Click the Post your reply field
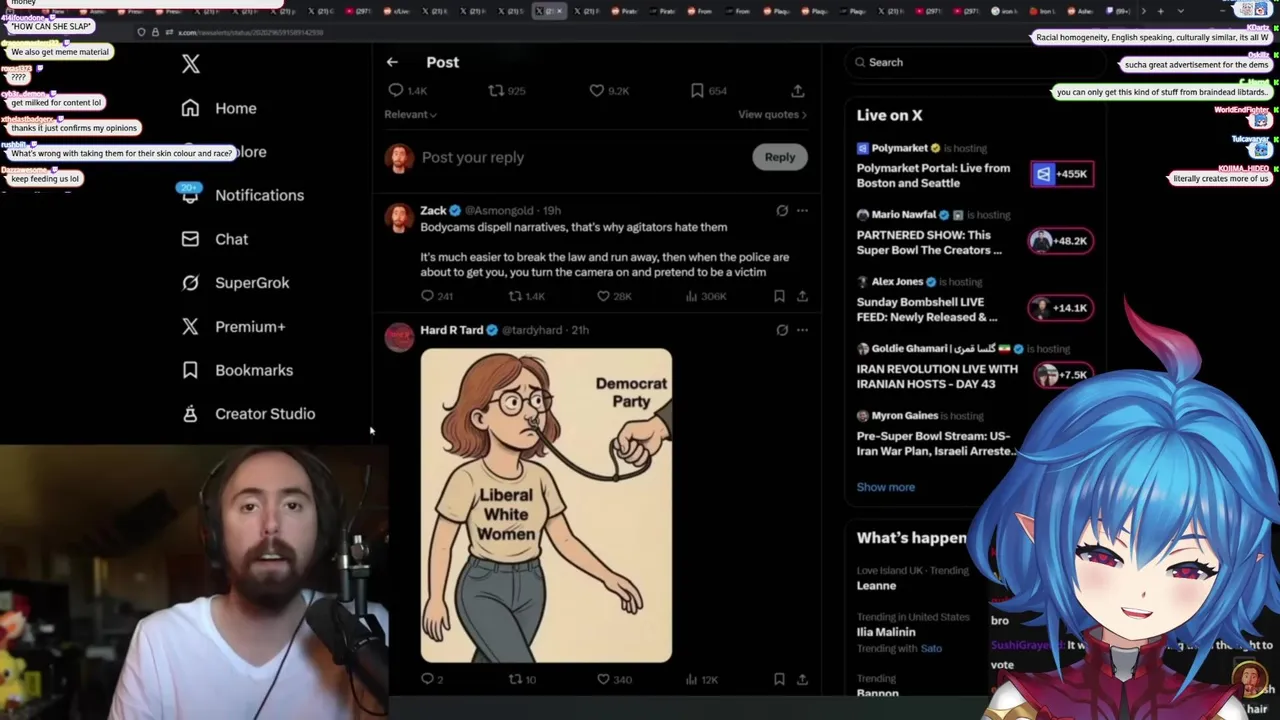 580,157
